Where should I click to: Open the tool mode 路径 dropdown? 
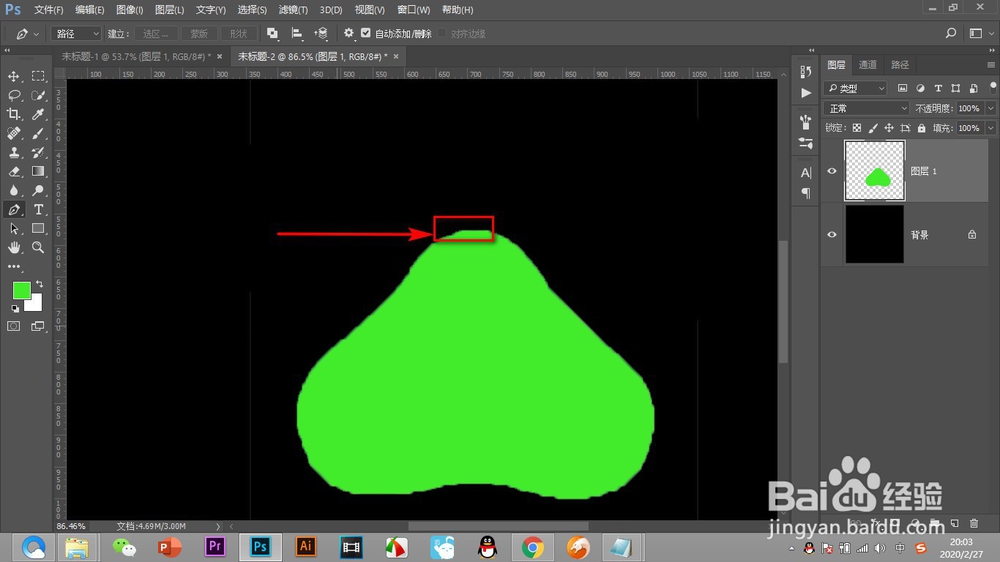click(77, 34)
